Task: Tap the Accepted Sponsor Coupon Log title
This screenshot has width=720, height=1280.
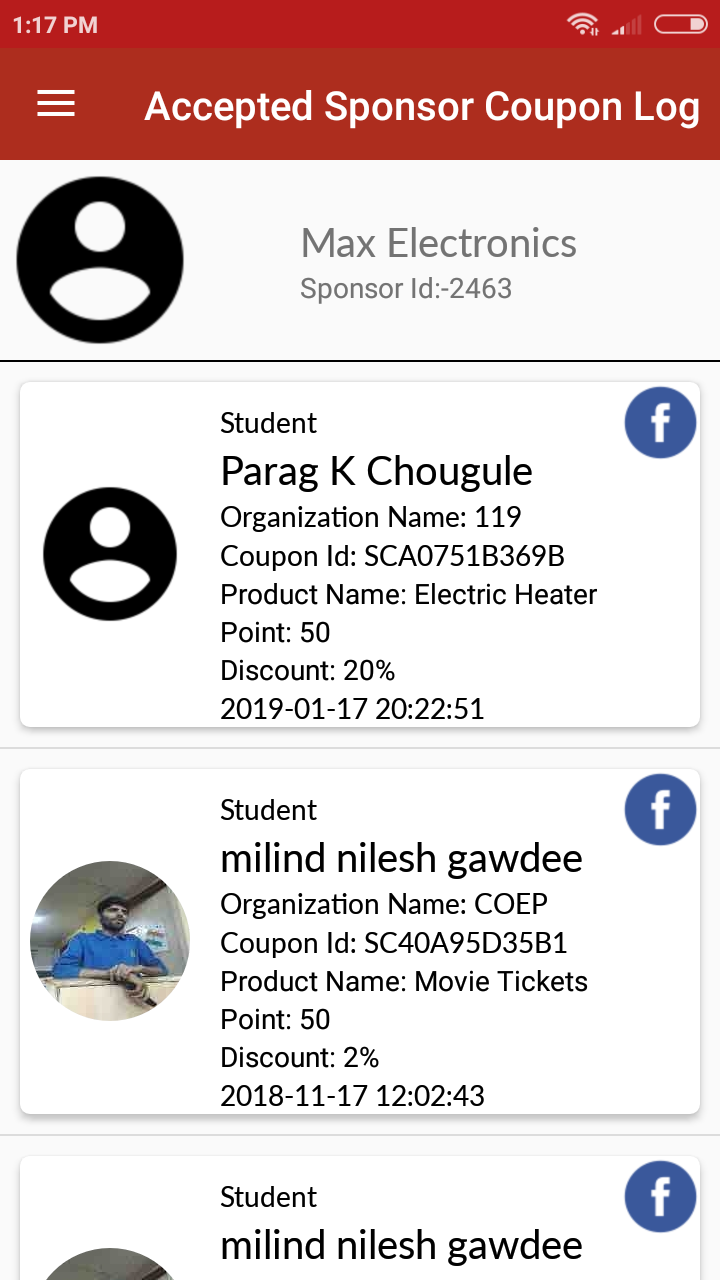Action: pos(422,106)
